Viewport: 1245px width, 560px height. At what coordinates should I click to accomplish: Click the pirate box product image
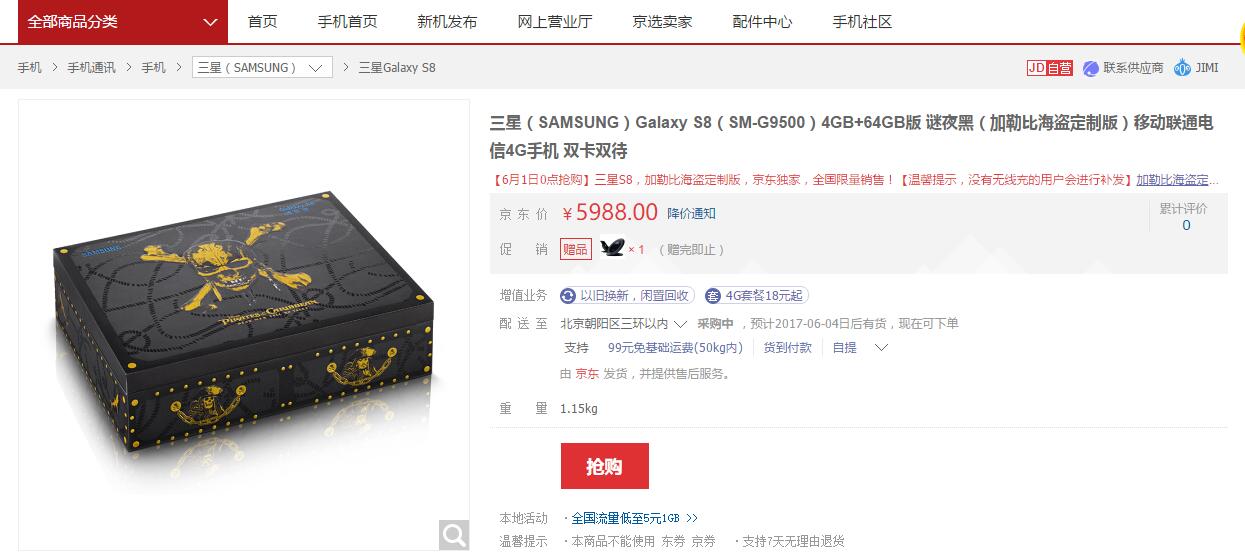[x=244, y=324]
